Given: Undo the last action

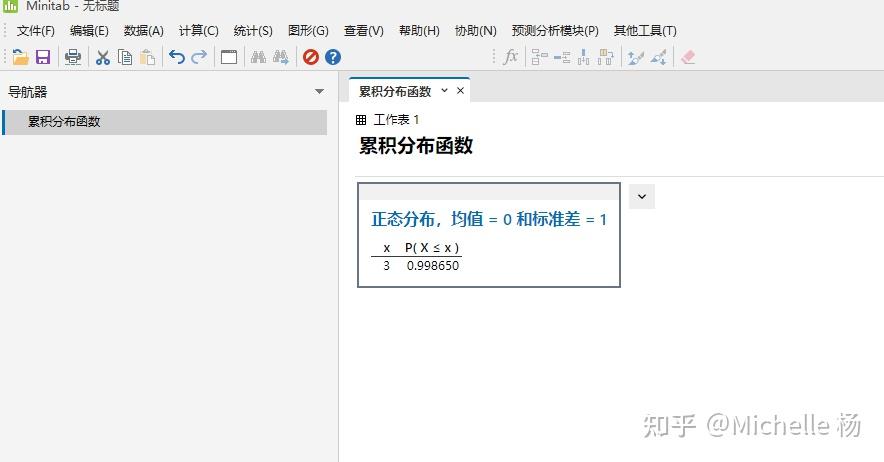Looking at the screenshot, I should point(176,57).
